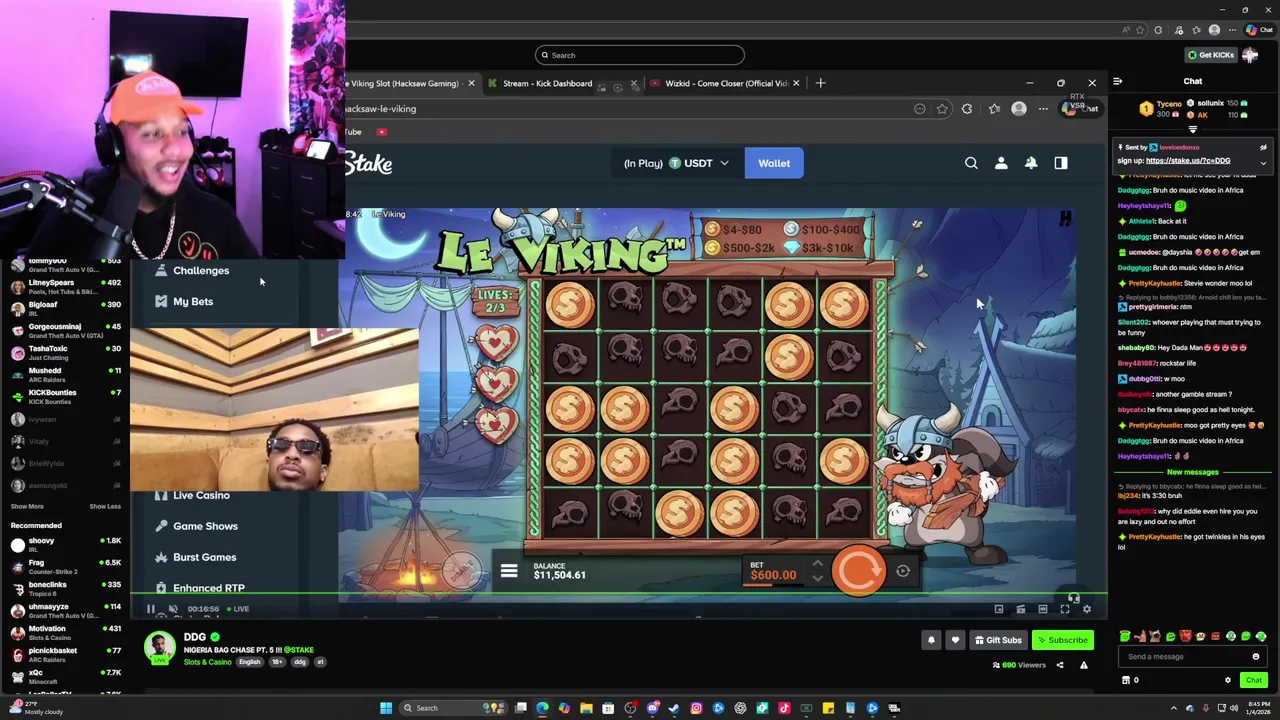This screenshot has width=1280, height=720.
Task: Click the Slots & Casino category link
Action: [x=207, y=662]
